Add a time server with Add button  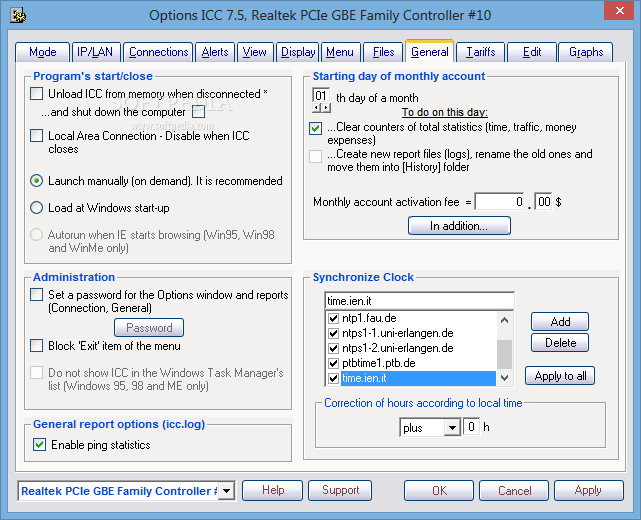(560, 322)
